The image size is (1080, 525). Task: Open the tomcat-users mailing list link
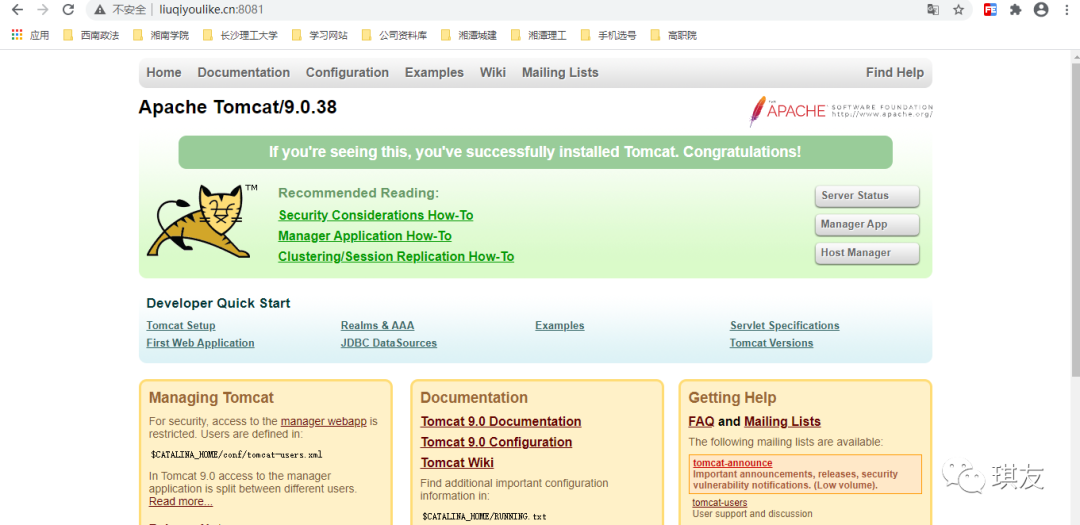[x=720, y=503]
